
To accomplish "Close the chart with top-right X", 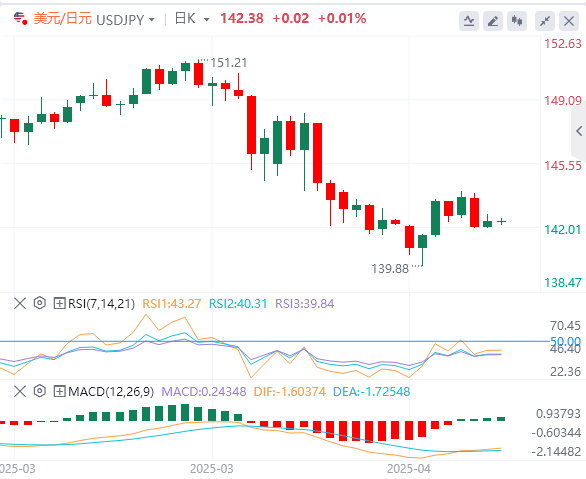I will coord(569,21).
